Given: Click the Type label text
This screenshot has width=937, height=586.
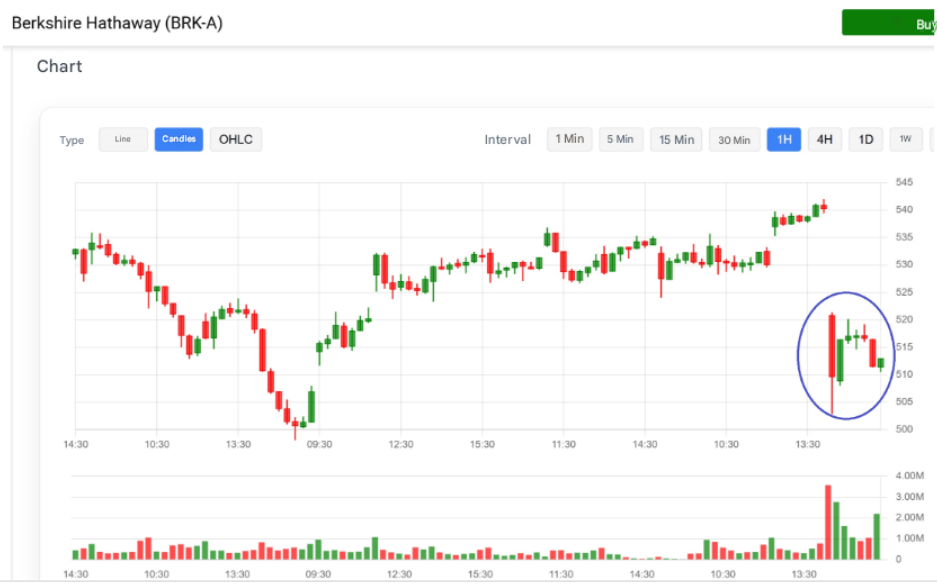Looking at the screenshot, I should (x=71, y=140).
